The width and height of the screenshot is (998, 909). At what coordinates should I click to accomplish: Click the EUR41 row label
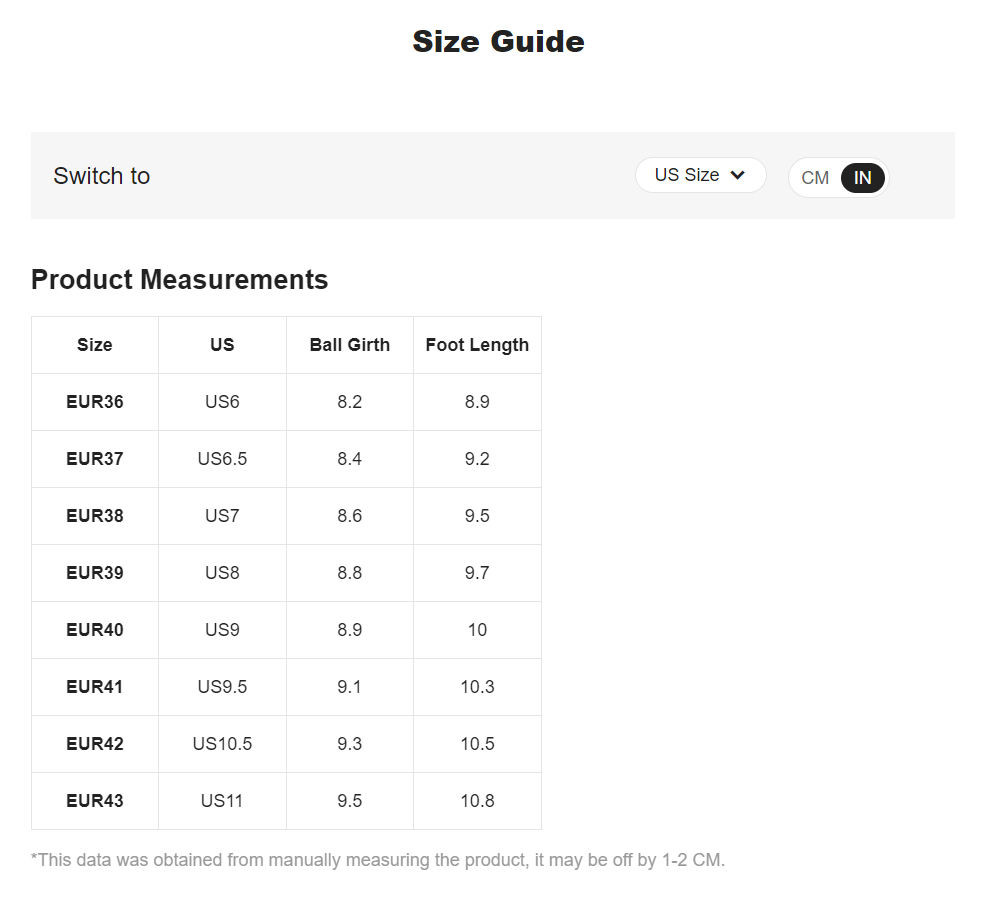(x=95, y=687)
